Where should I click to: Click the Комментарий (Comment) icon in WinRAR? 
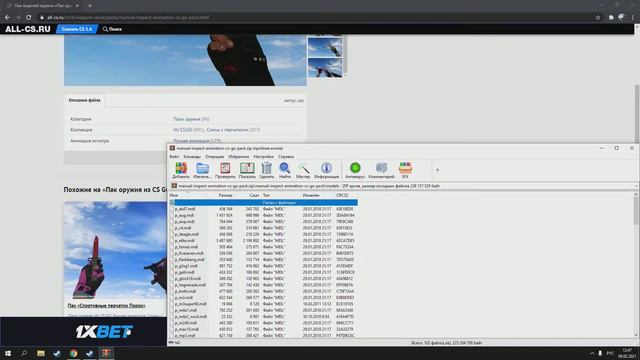pos(381,168)
